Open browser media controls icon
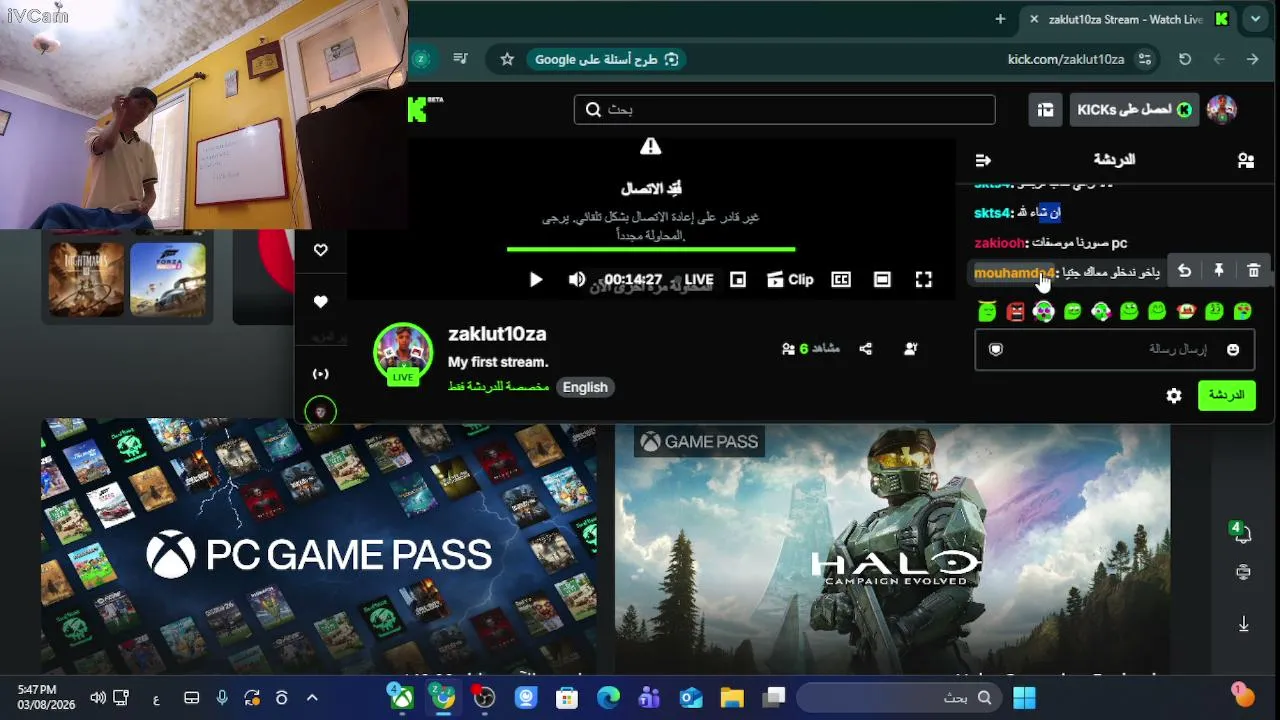Viewport: 1280px width, 720px height. point(460,59)
